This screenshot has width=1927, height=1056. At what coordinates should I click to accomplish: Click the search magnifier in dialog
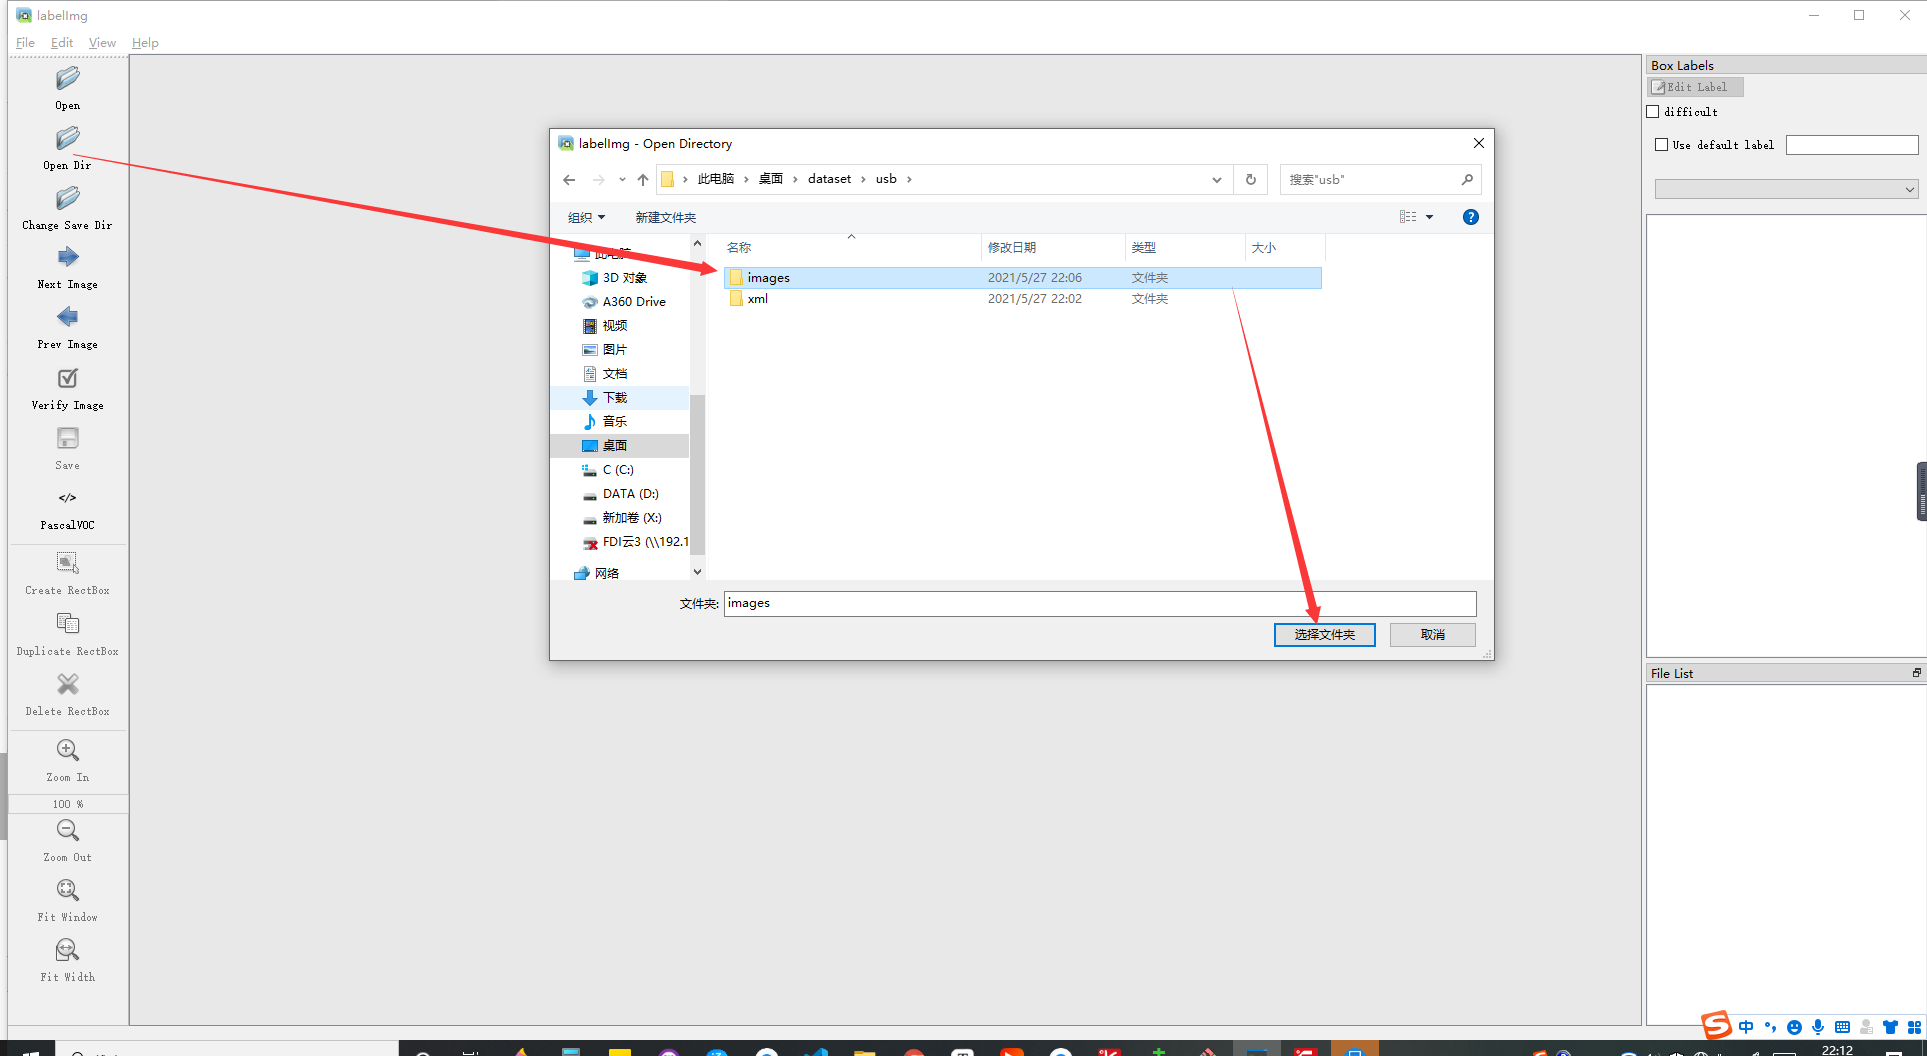(x=1467, y=180)
